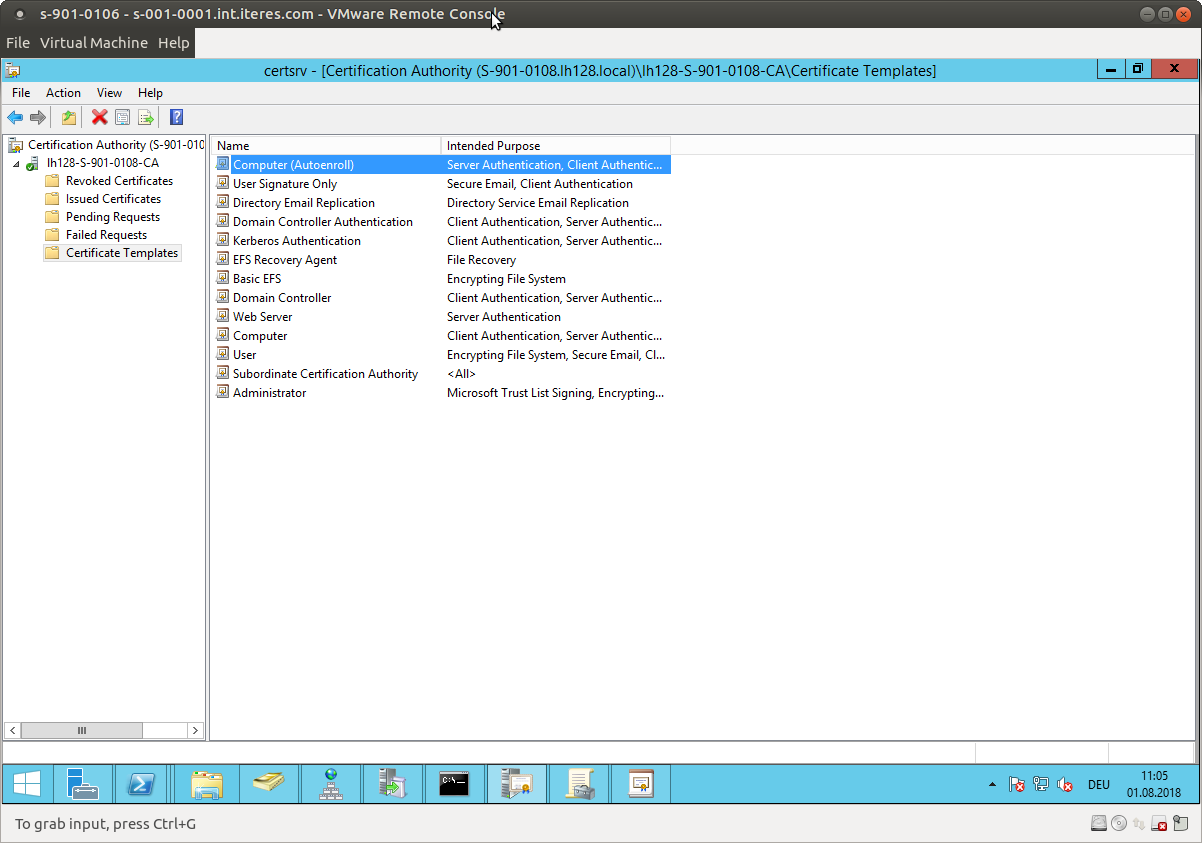The image size is (1202, 843).
Task: Click the VMware CD/DVD drive status icon
Action: 1119,824
